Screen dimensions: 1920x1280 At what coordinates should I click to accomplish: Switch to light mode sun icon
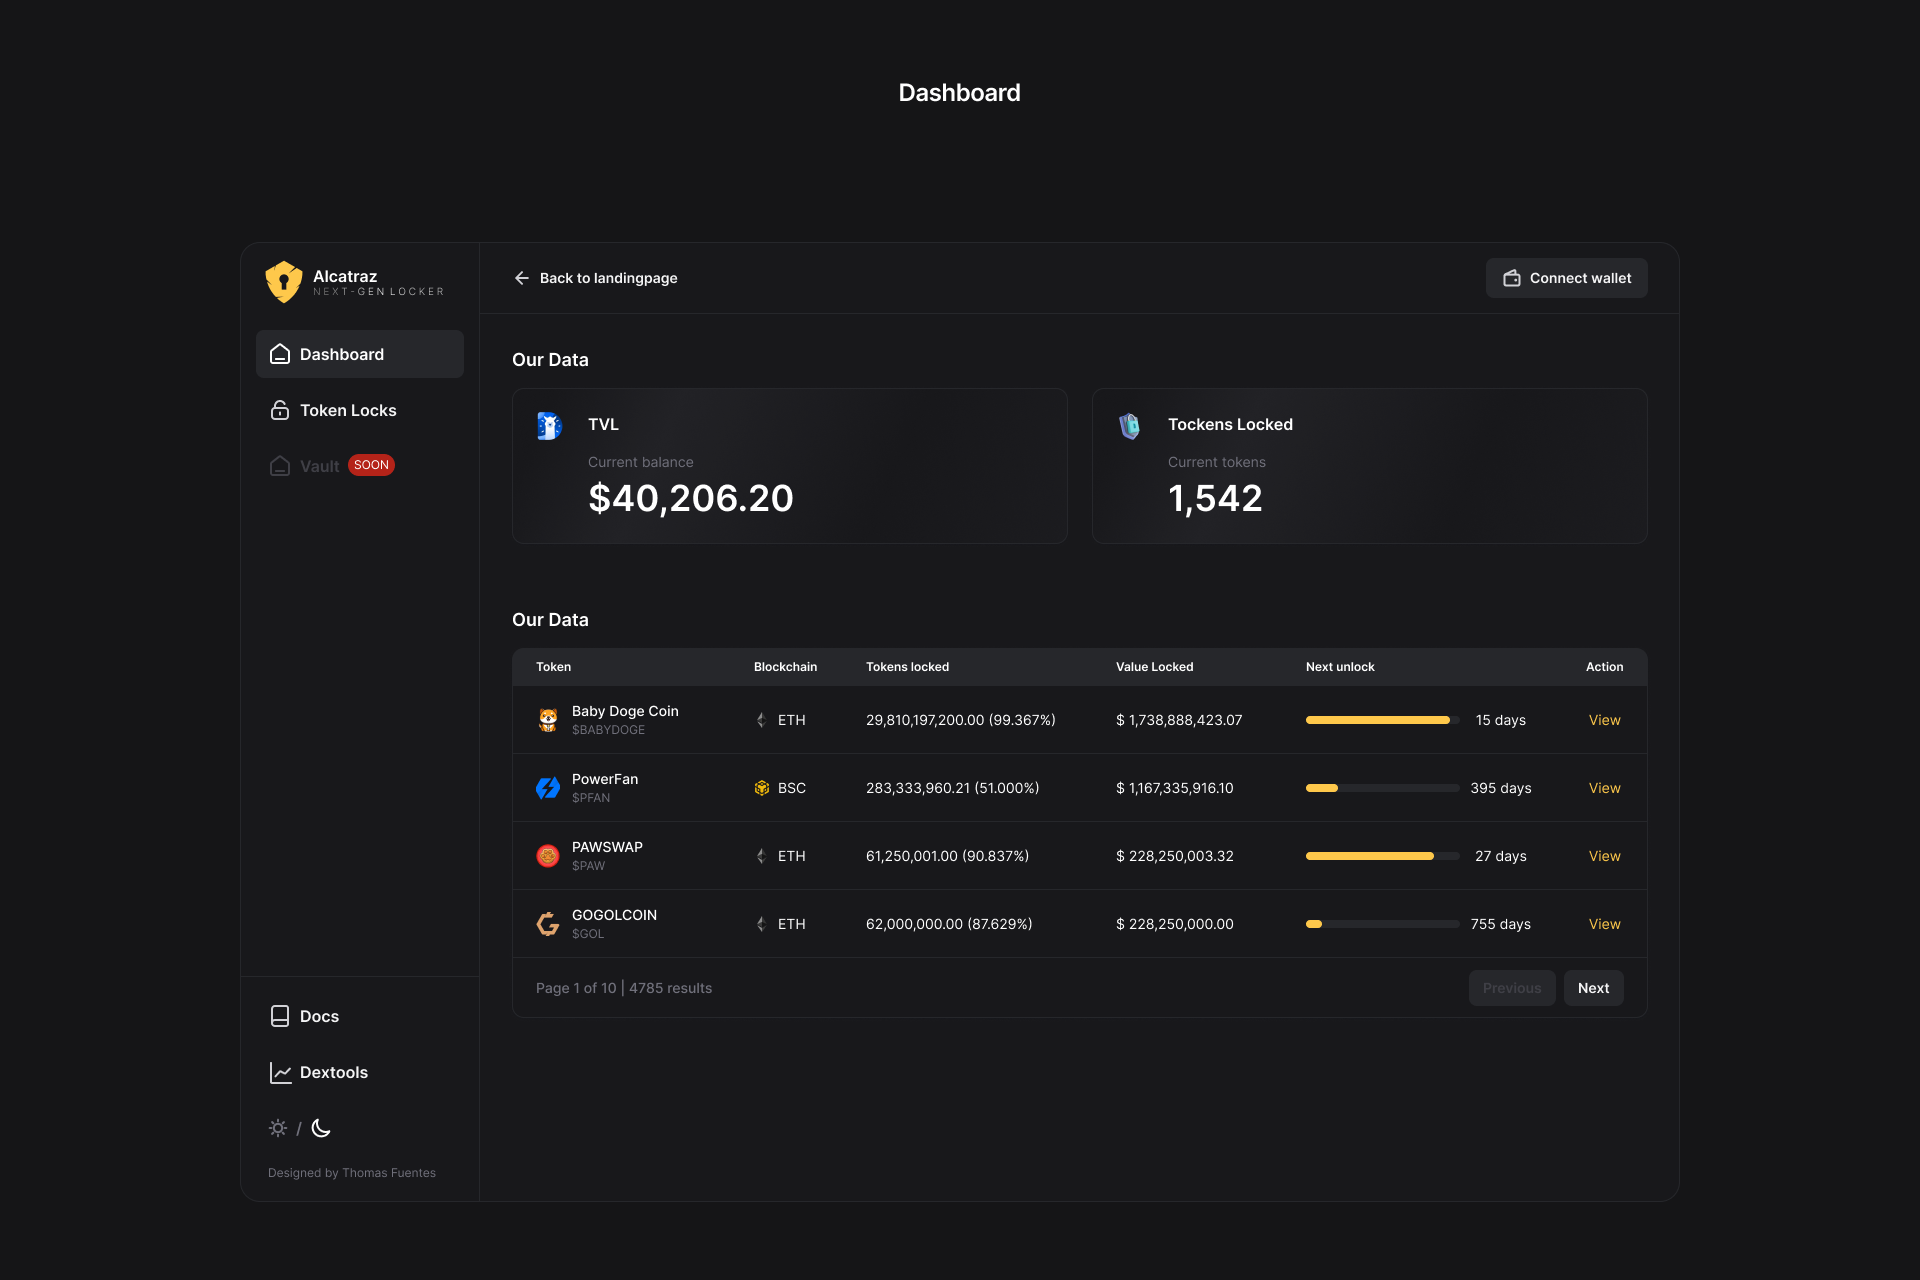[x=278, y=1128]
